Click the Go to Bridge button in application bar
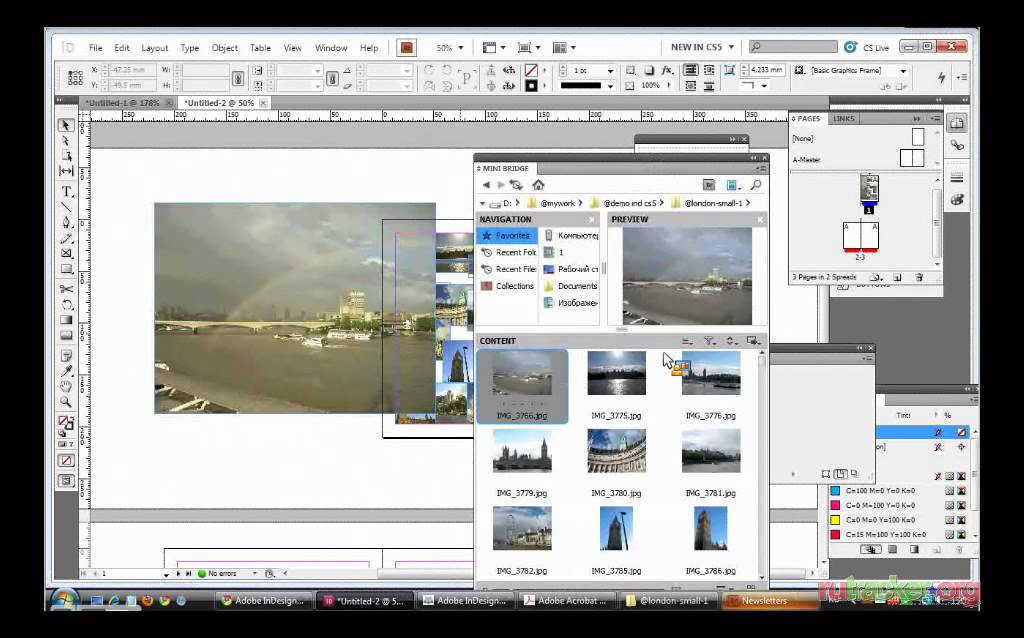The height and width of the screenshot is (638, 1024). click(406, 48)
